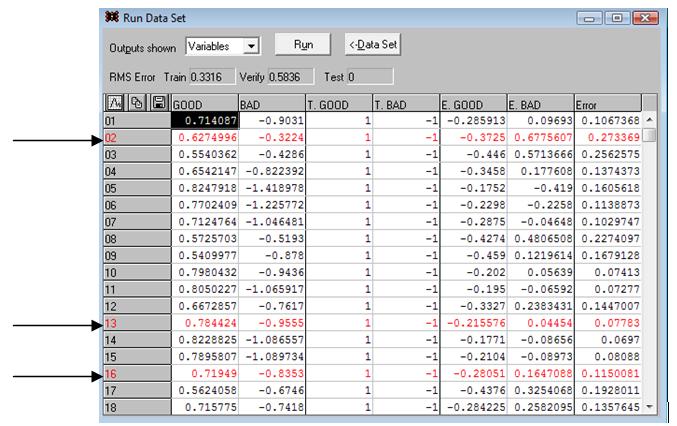Select row header 14
The height and width of the screenshot is (426, 677).
tap(137, 340)
